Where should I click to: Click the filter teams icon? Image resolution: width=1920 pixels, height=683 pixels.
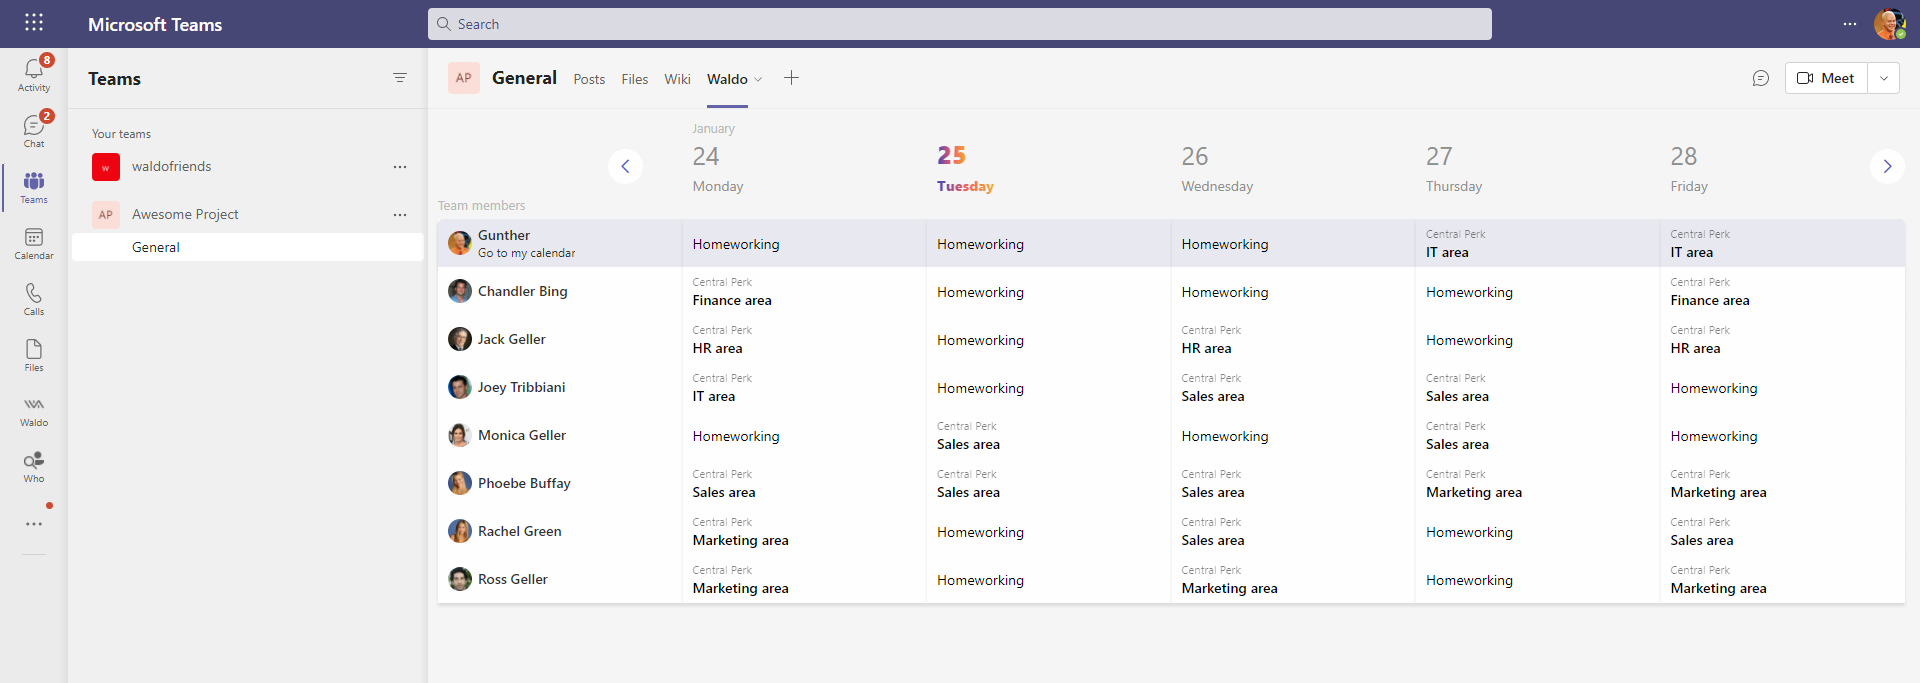click(x=400, y=78)
